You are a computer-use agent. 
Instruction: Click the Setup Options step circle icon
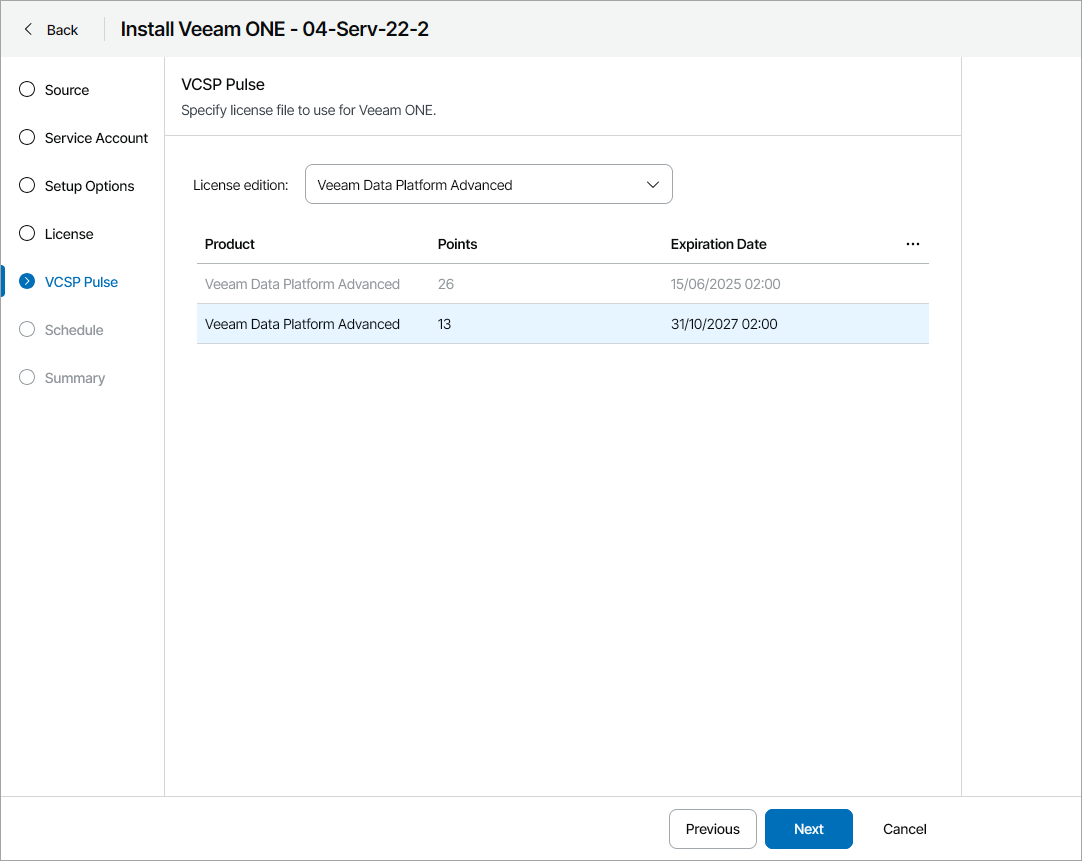(x=28, y=186)
